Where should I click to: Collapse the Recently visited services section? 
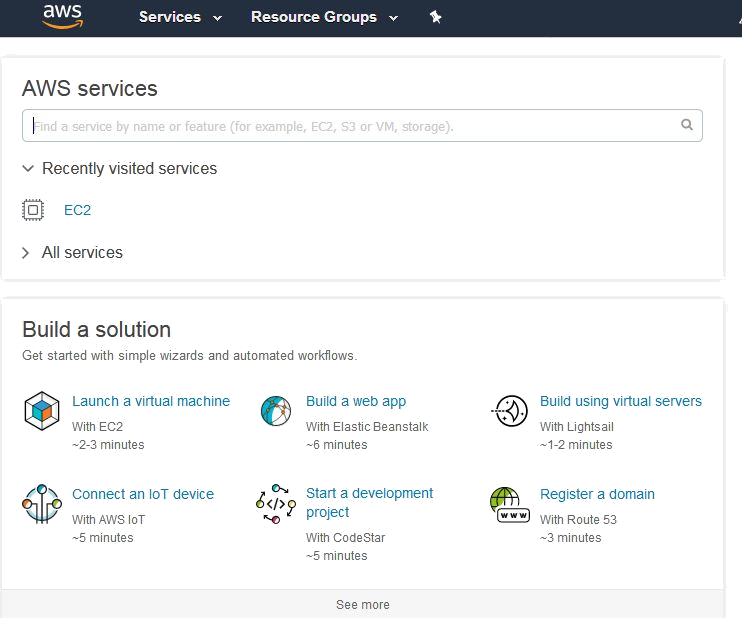(x=119, y=169)
